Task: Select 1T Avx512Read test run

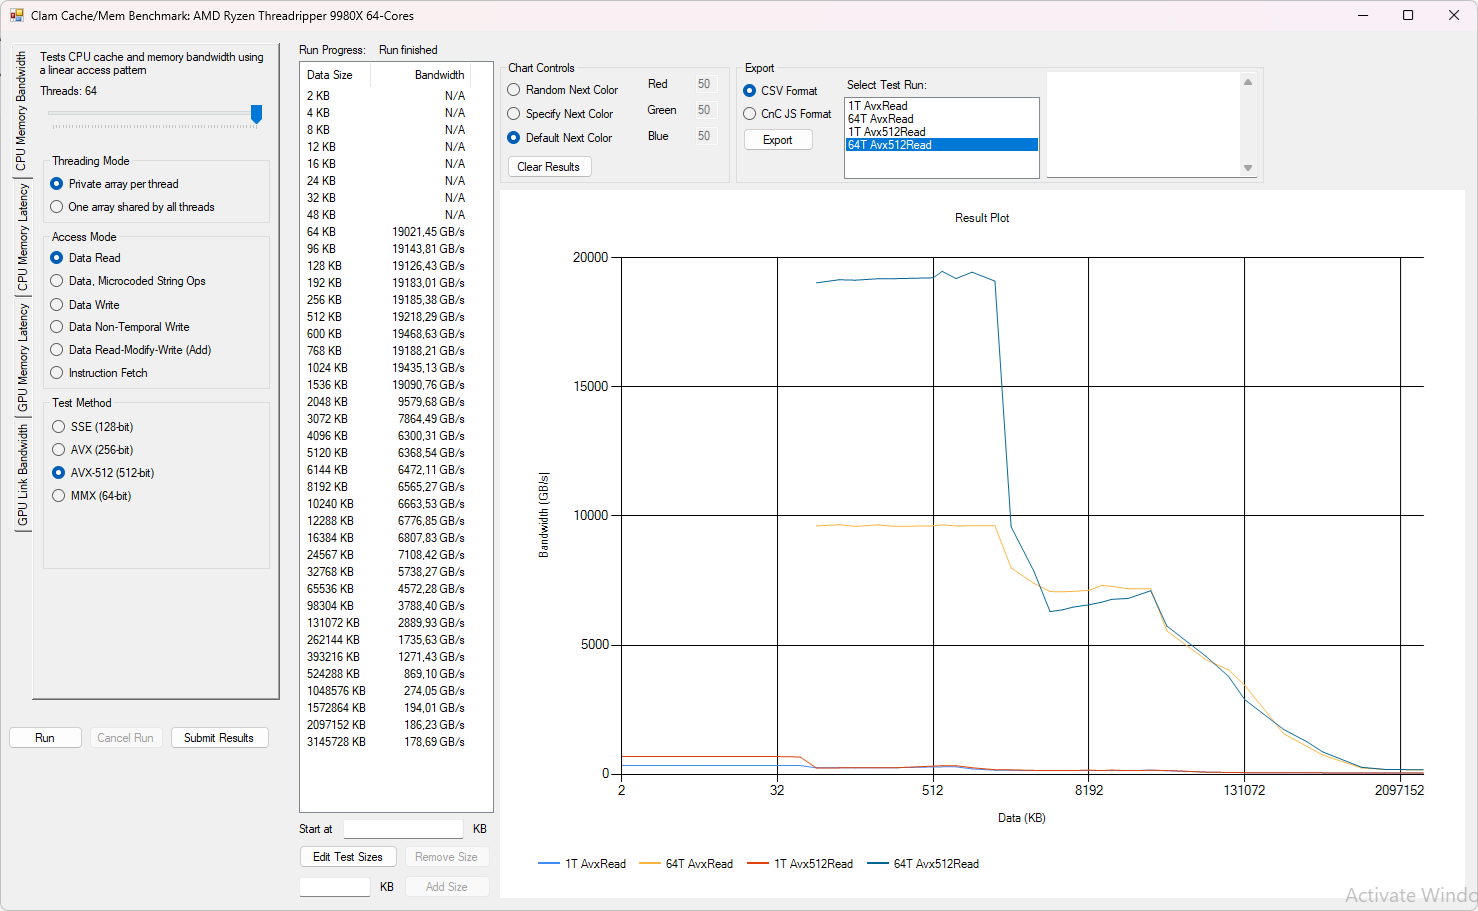Action: point(942,132)
